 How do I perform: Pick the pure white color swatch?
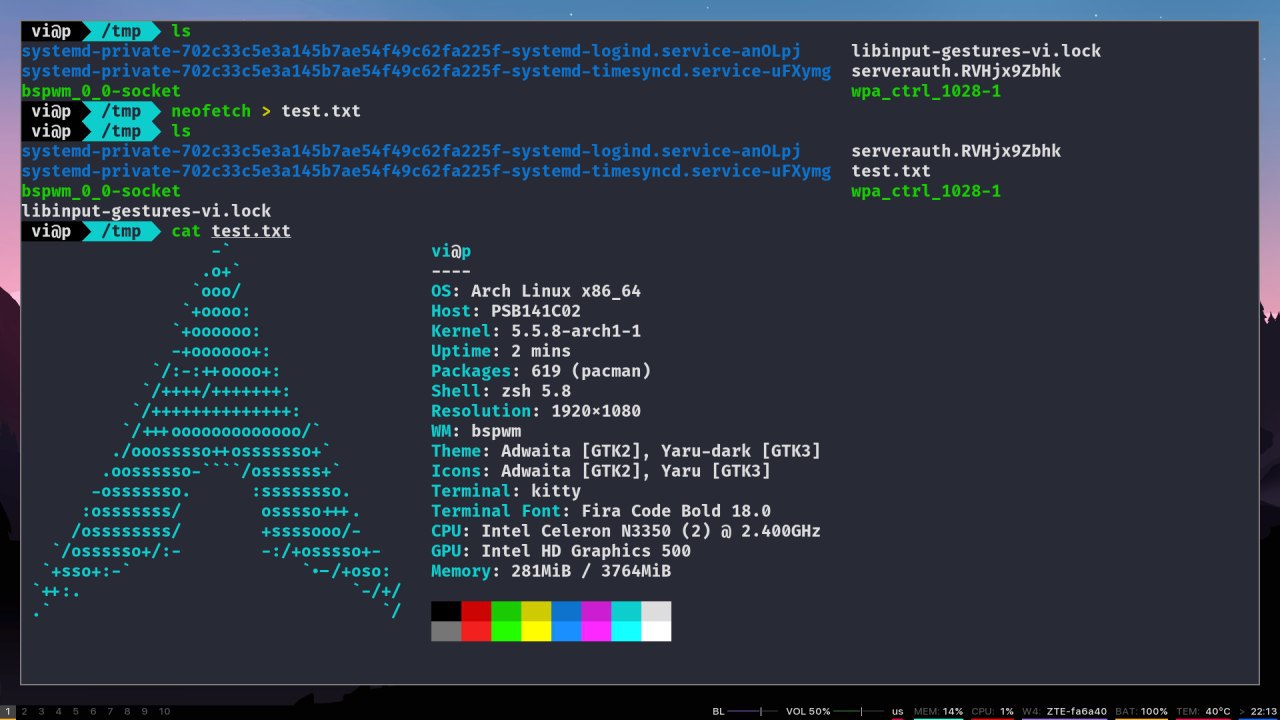(656, 631)
